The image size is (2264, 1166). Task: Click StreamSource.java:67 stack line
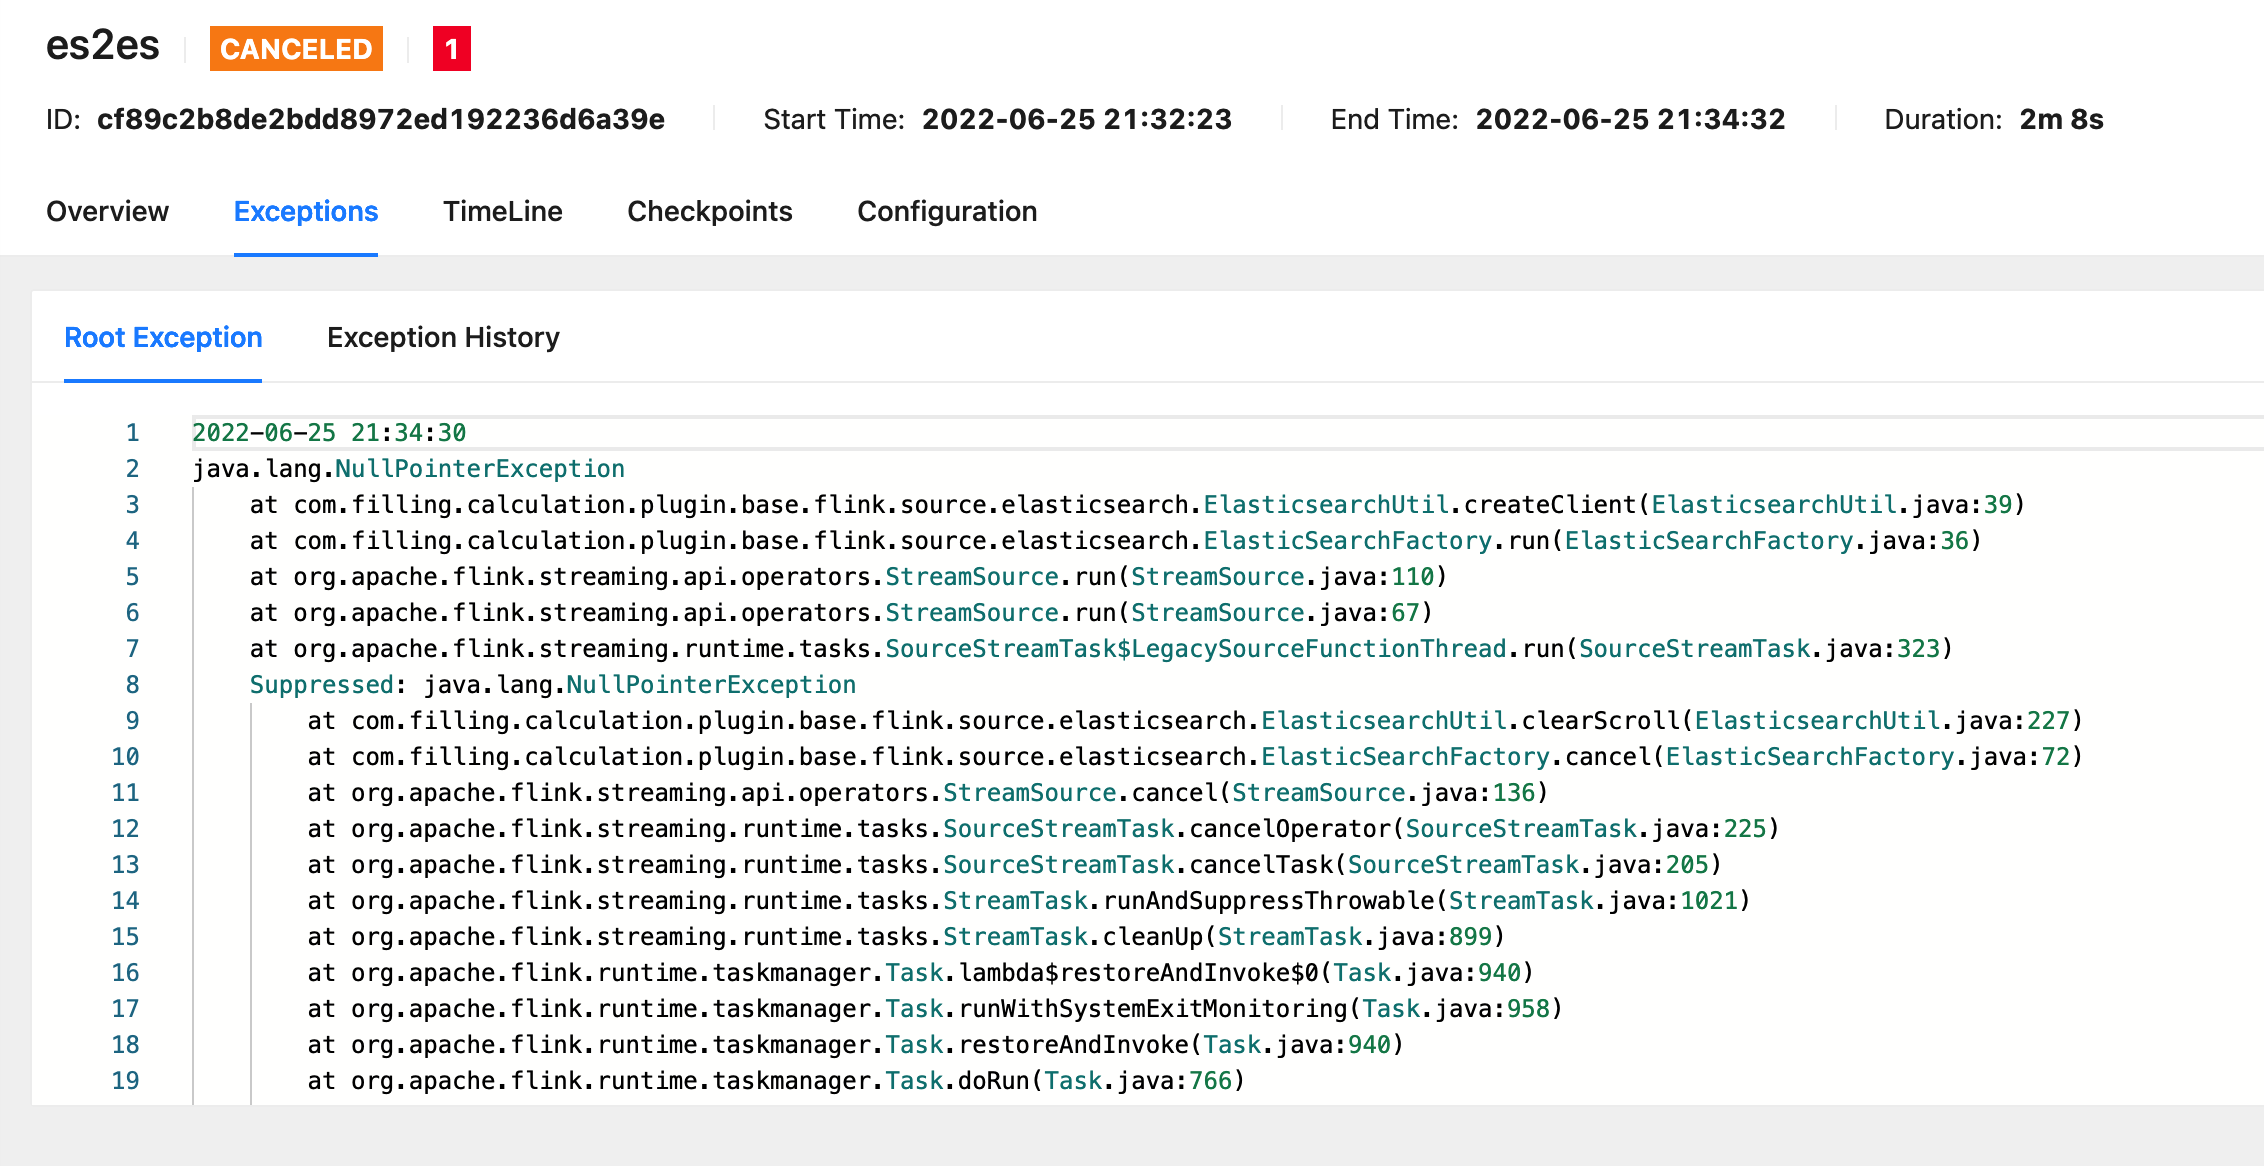[841, 613]
